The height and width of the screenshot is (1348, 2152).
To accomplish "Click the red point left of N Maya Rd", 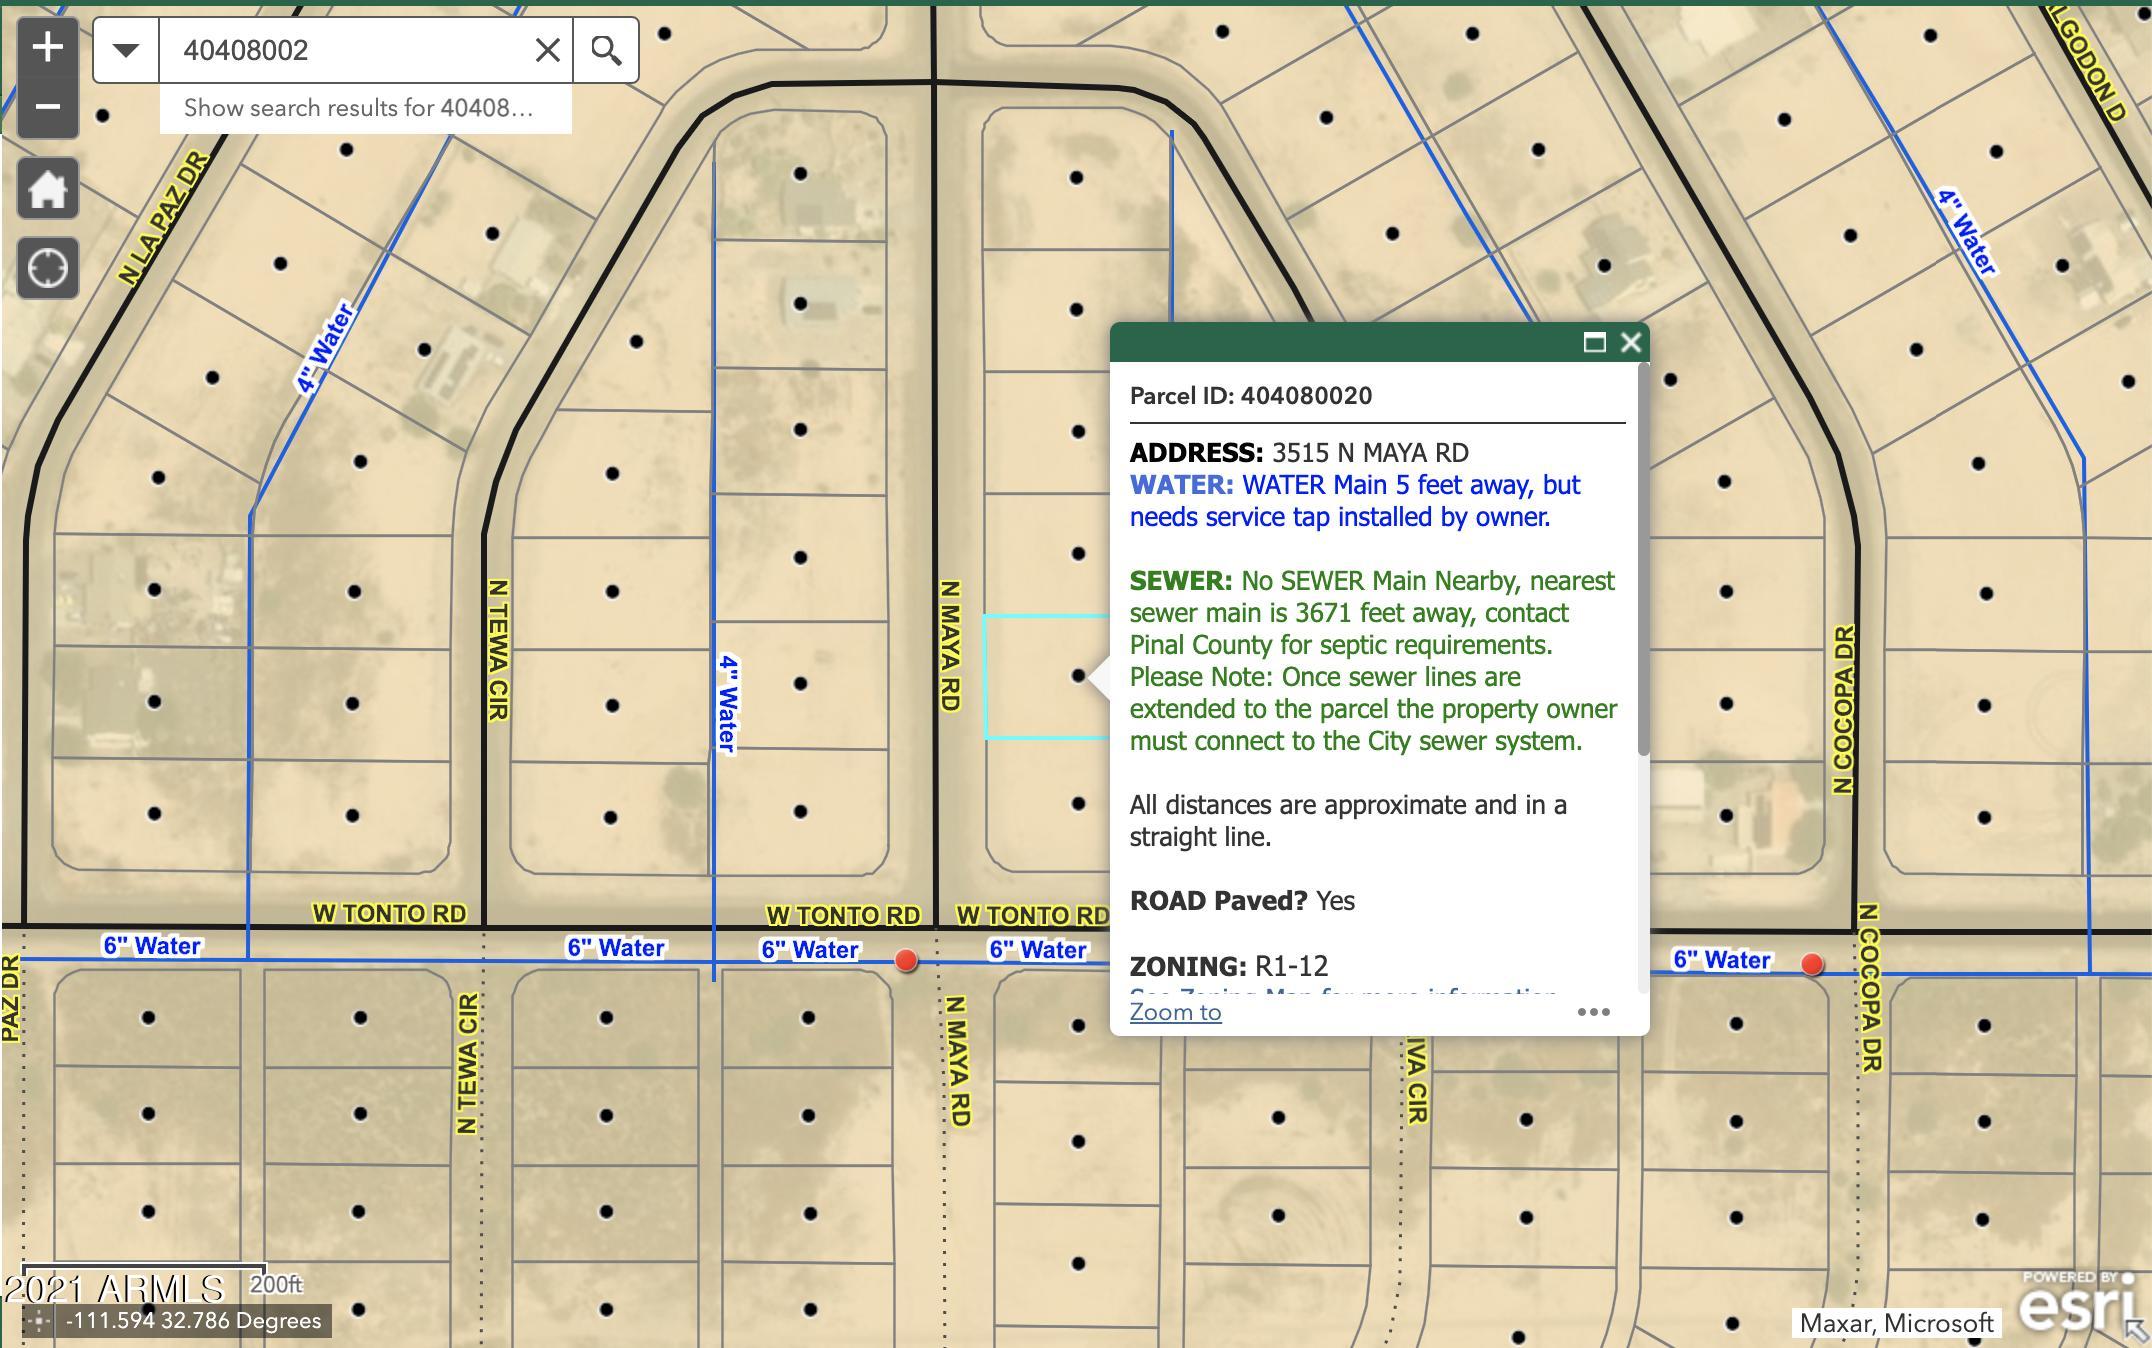I will [906, 960].
